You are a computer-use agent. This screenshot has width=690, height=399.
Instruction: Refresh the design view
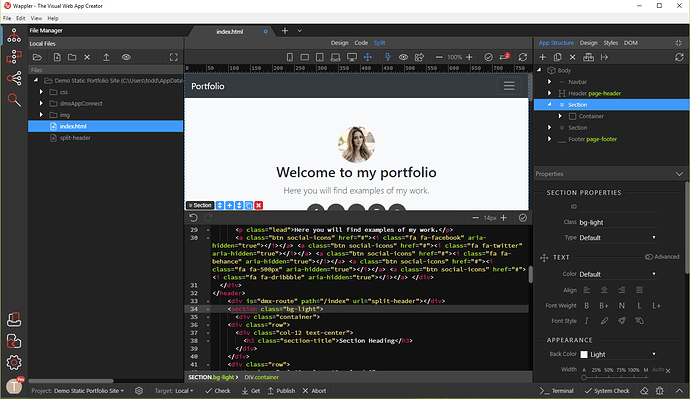(523, 57)
